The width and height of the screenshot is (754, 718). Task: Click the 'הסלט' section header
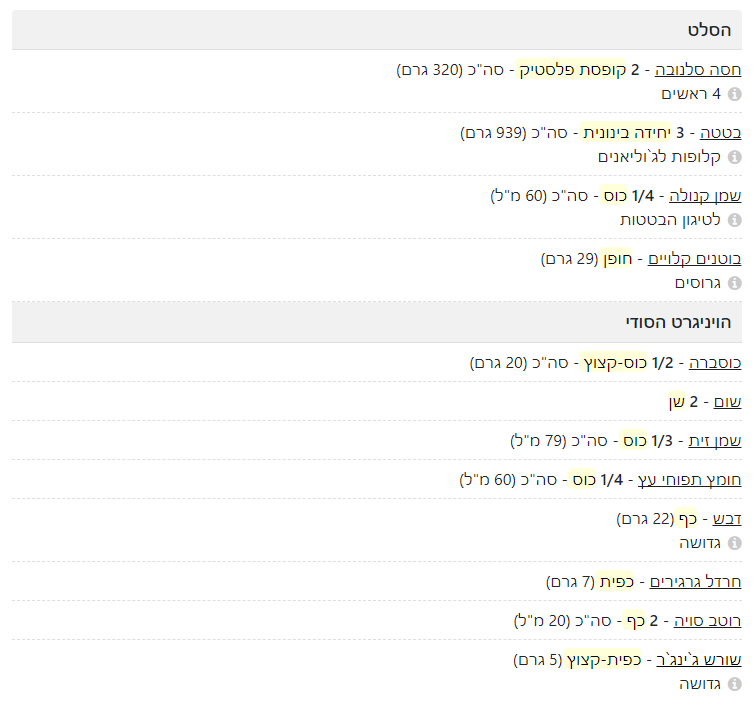(x=708, y=30)
